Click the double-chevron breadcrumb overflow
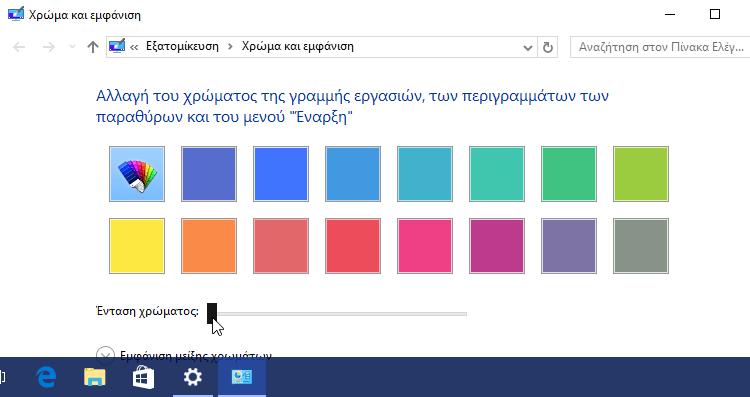Viewport: 750px width, 397px height. point(134,47)
